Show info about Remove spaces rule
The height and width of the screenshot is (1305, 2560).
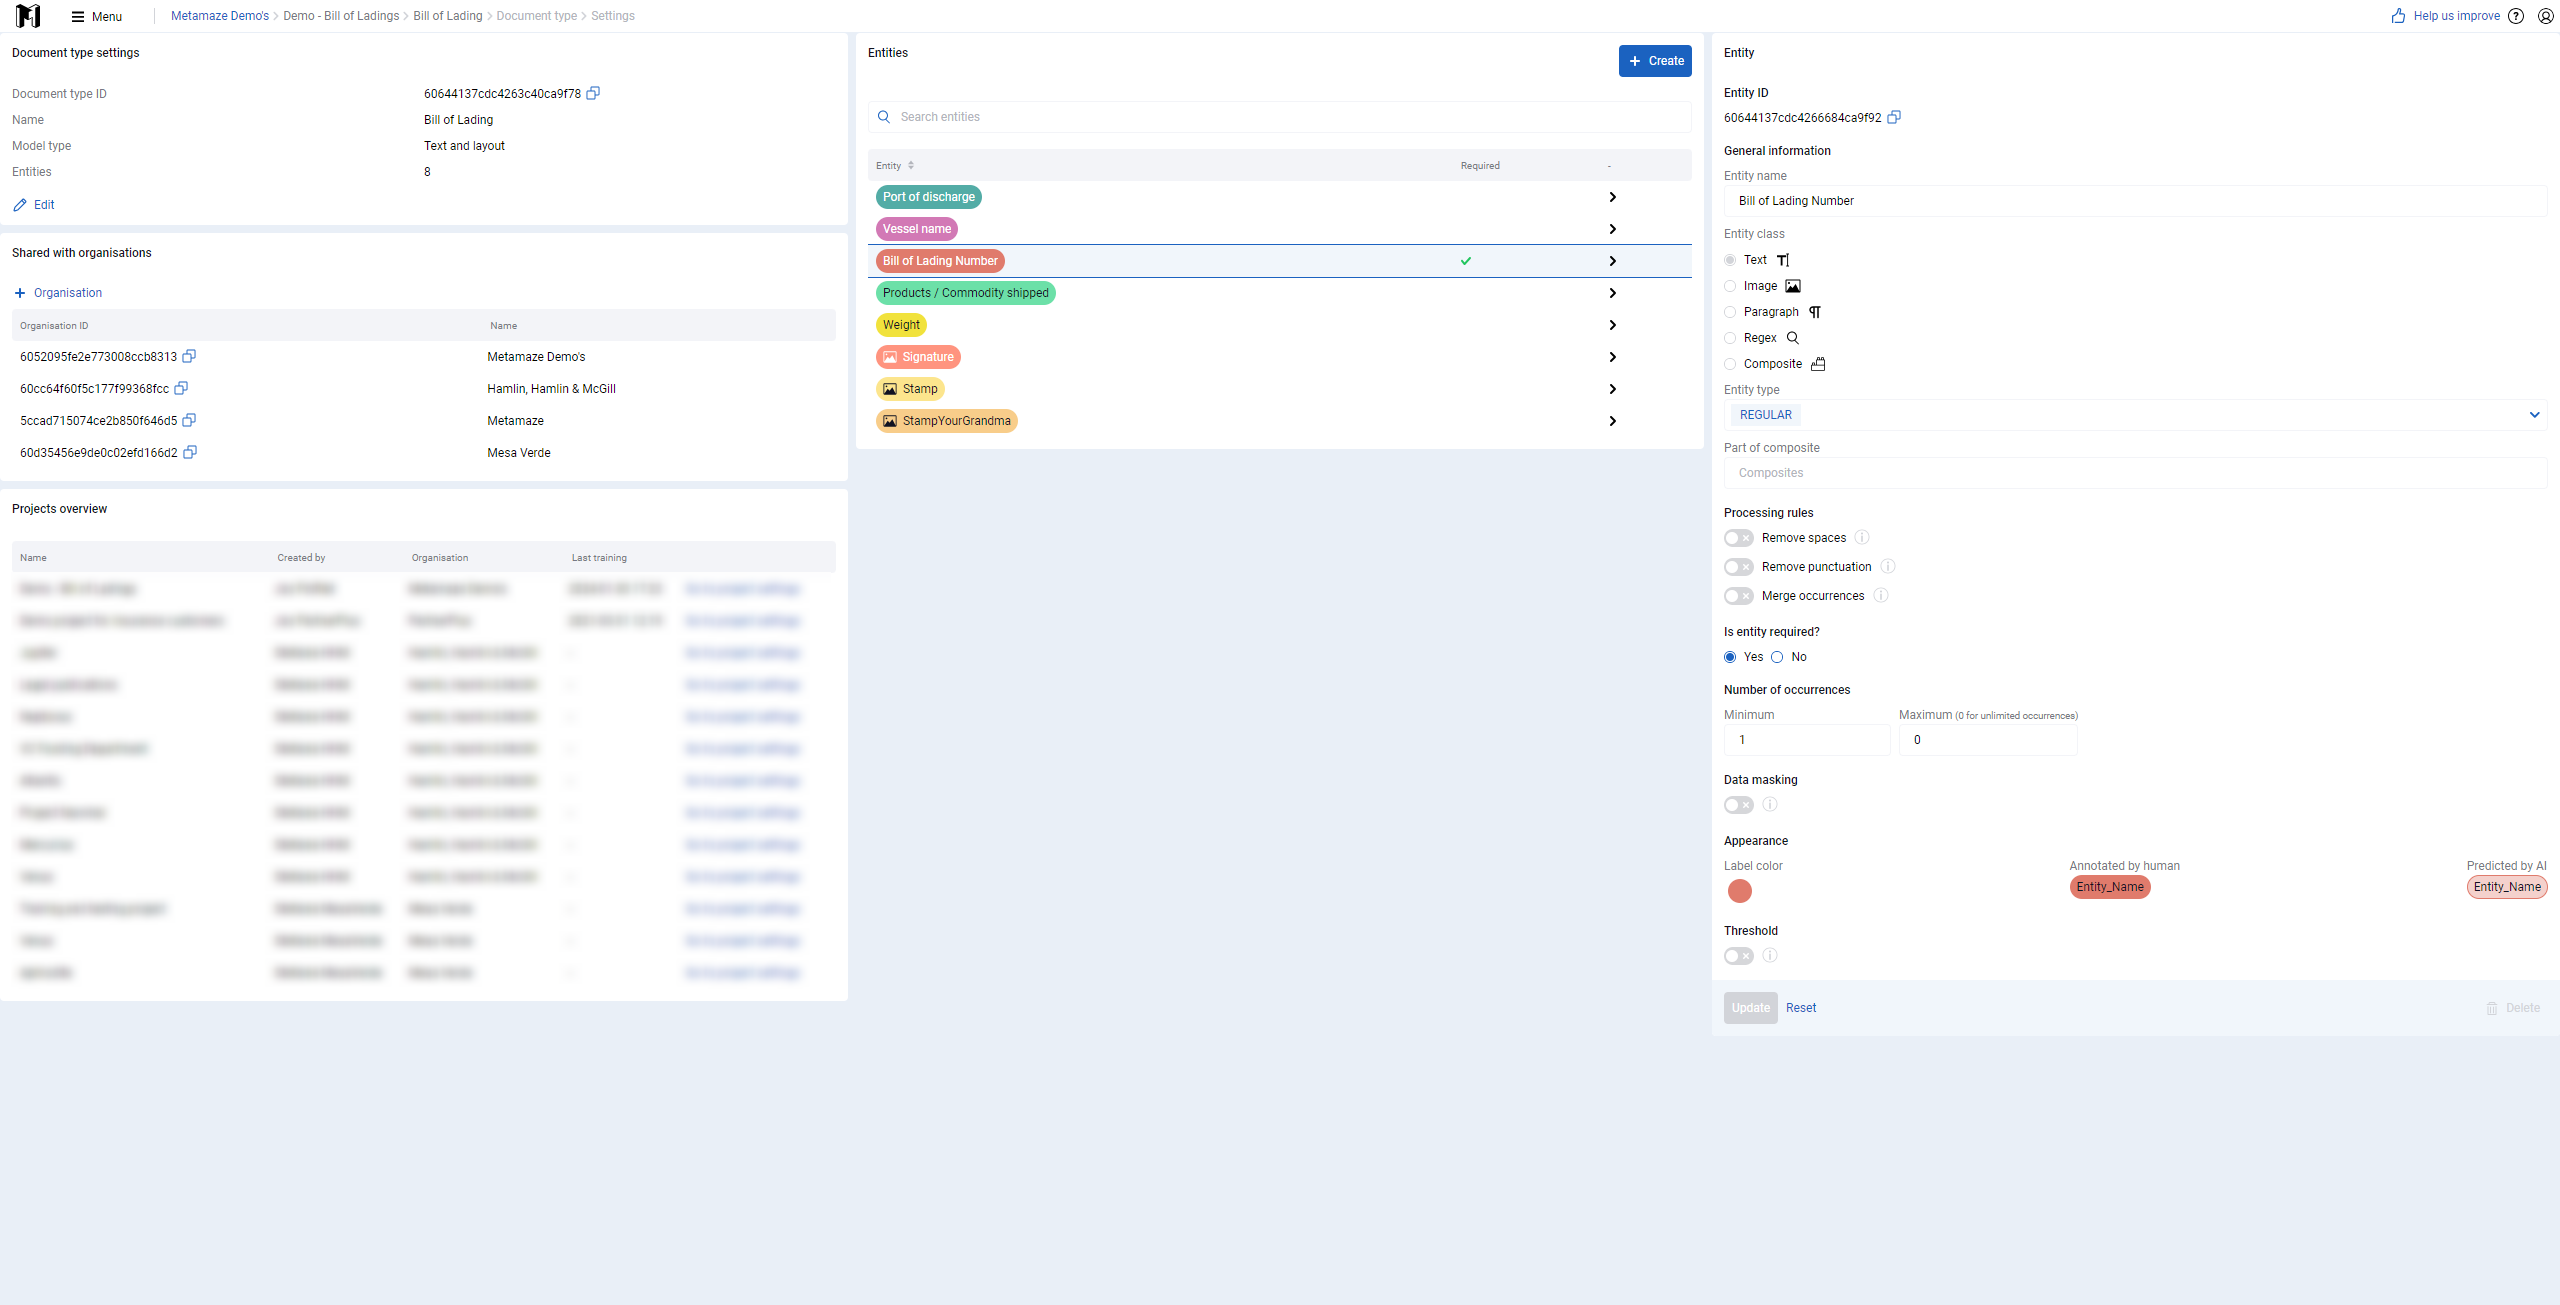pos(1862,537)
